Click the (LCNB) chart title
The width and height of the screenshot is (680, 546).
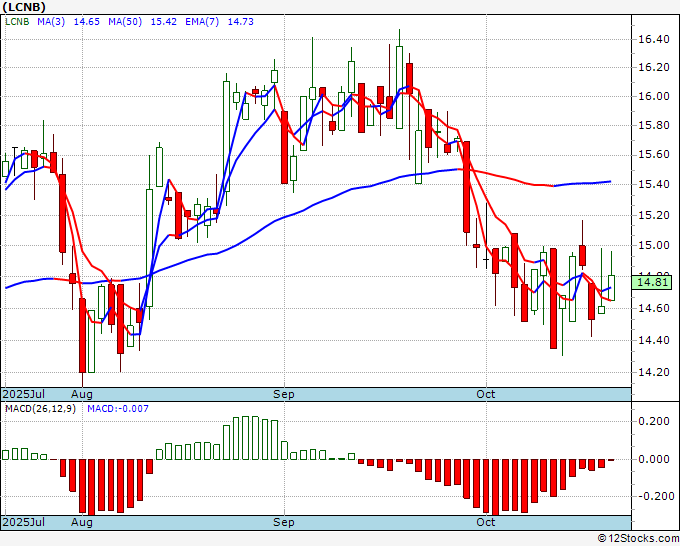click(x=24, y=7)
